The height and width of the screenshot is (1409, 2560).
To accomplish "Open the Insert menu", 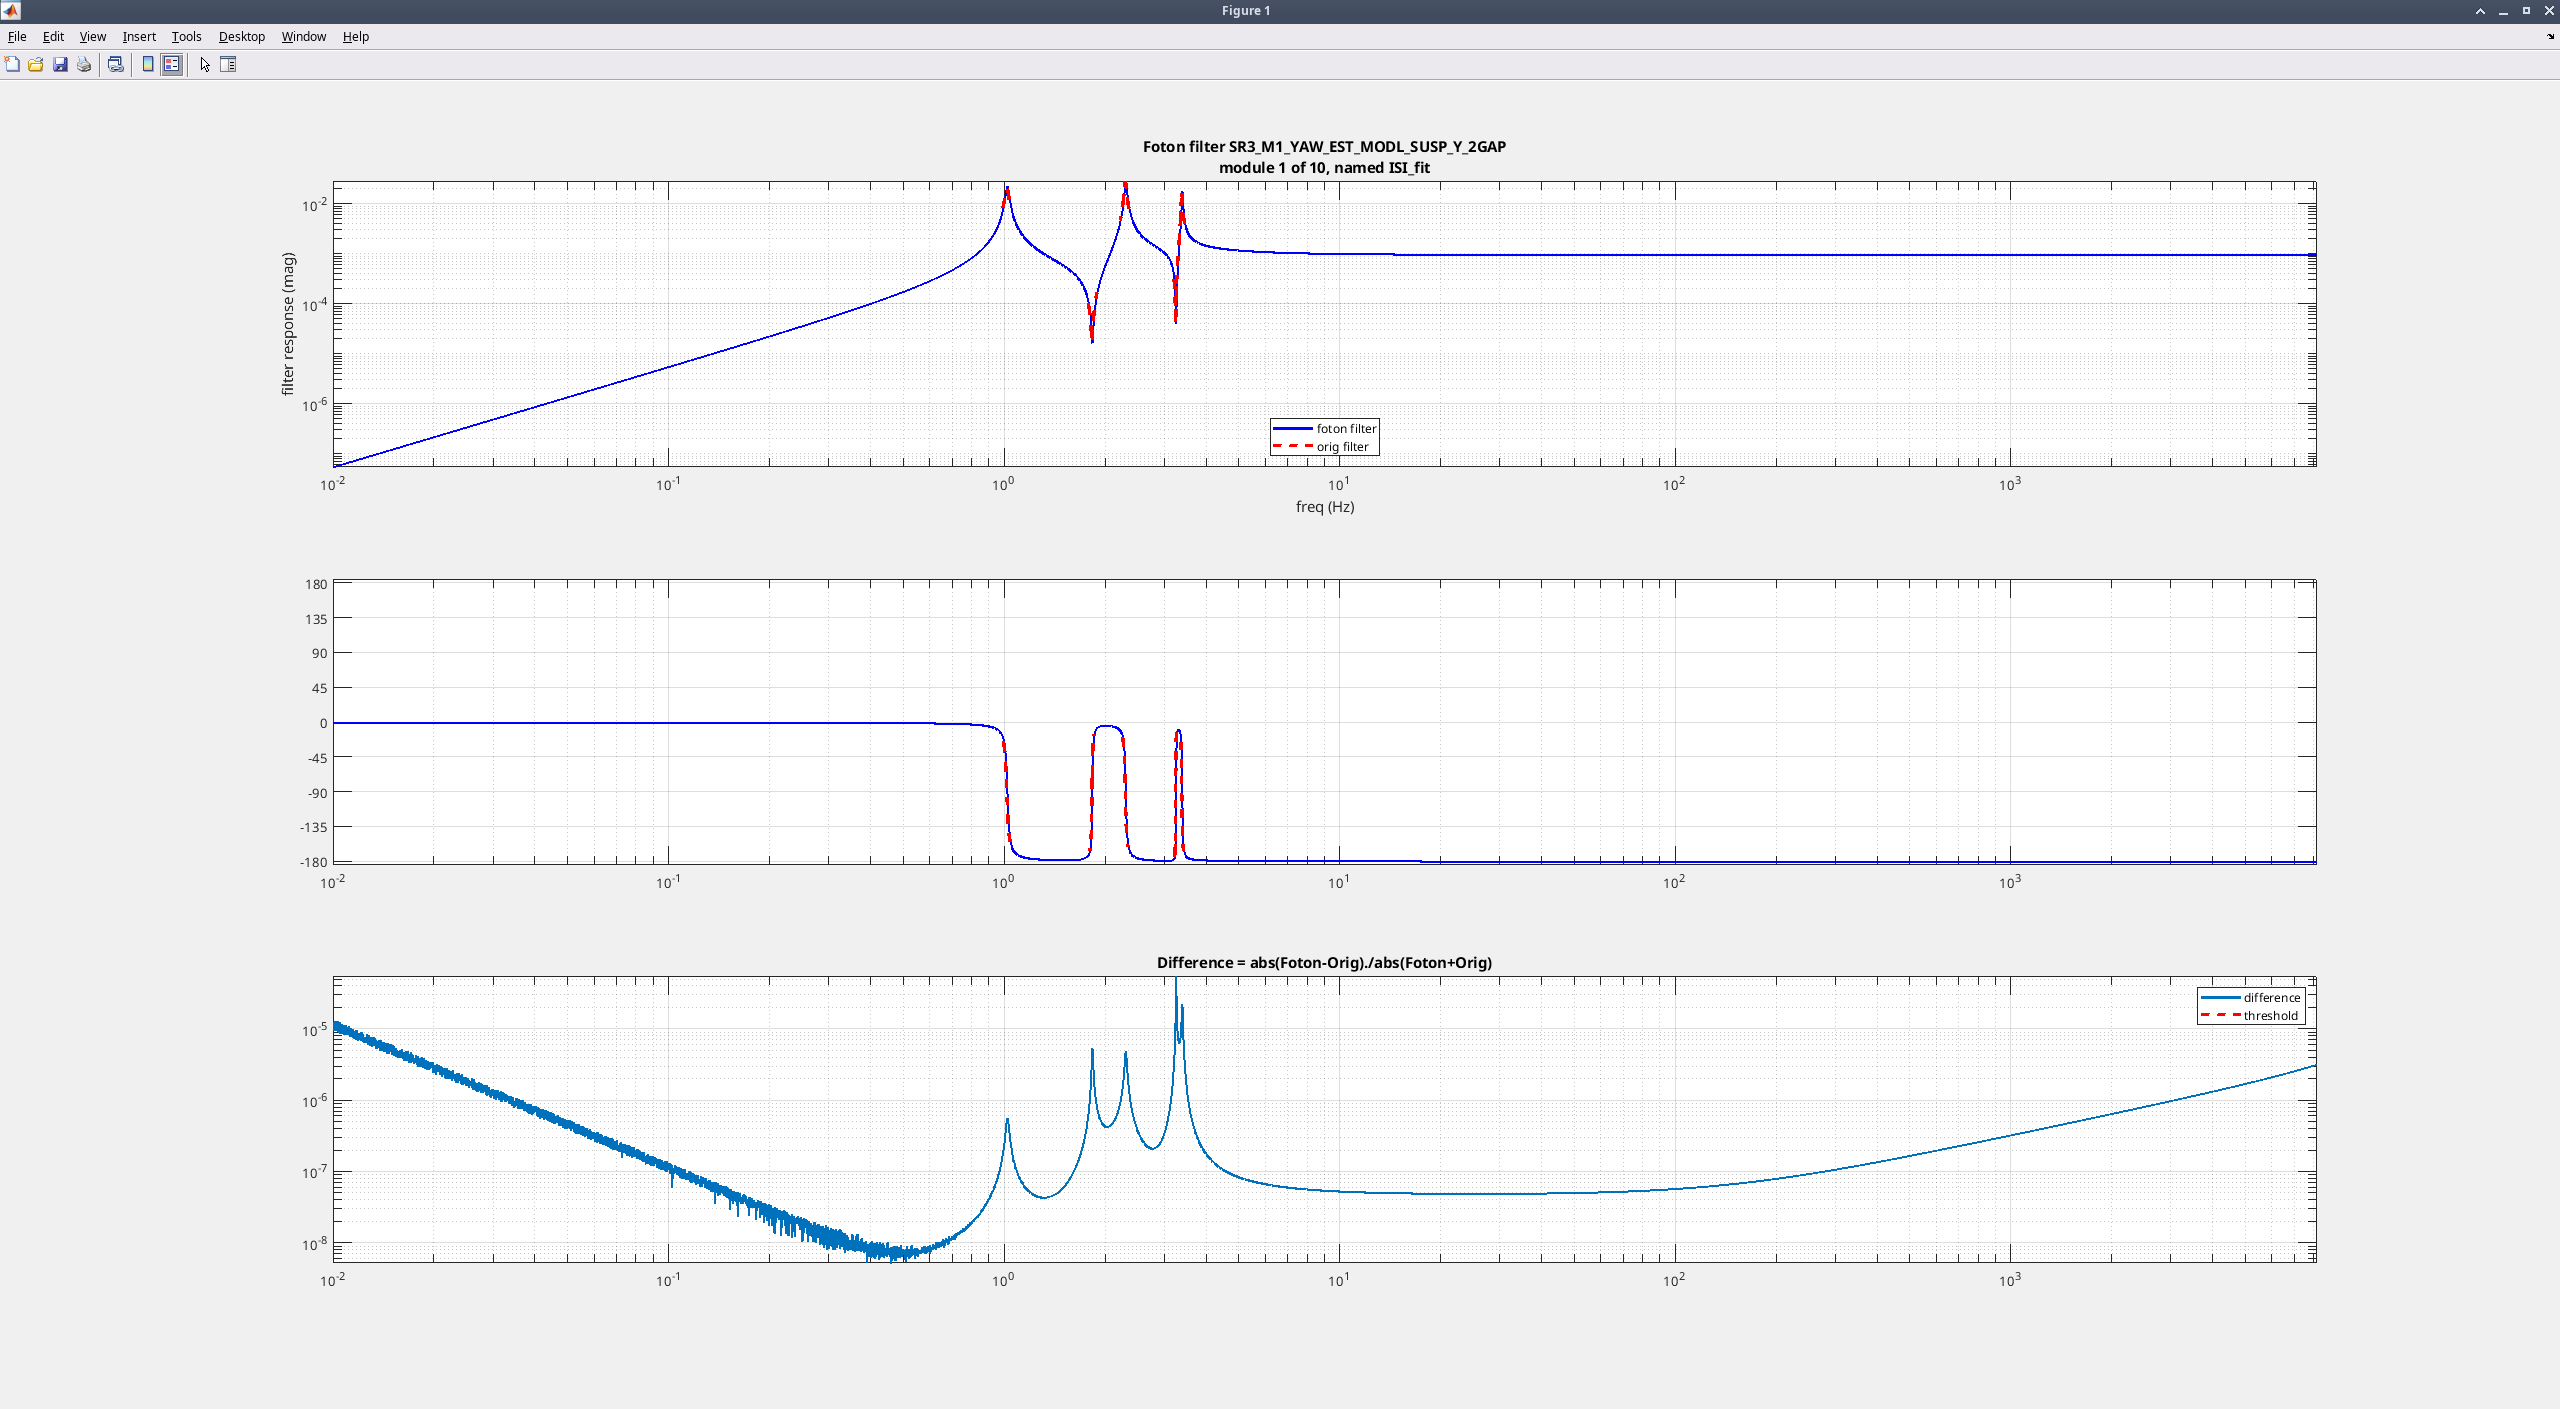I will click(x=139, y=36).
